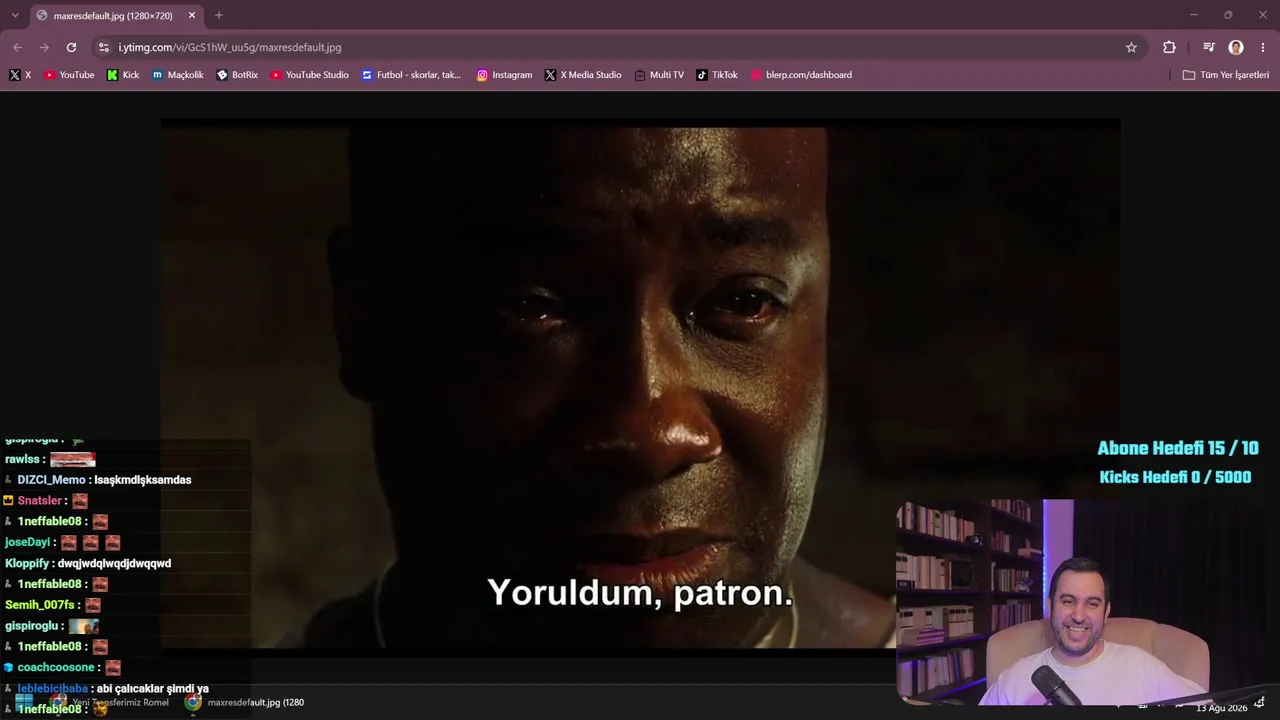1280x720 pixels.
Task: Open the Maçkolik bookmark
Action: pos(177,75)
